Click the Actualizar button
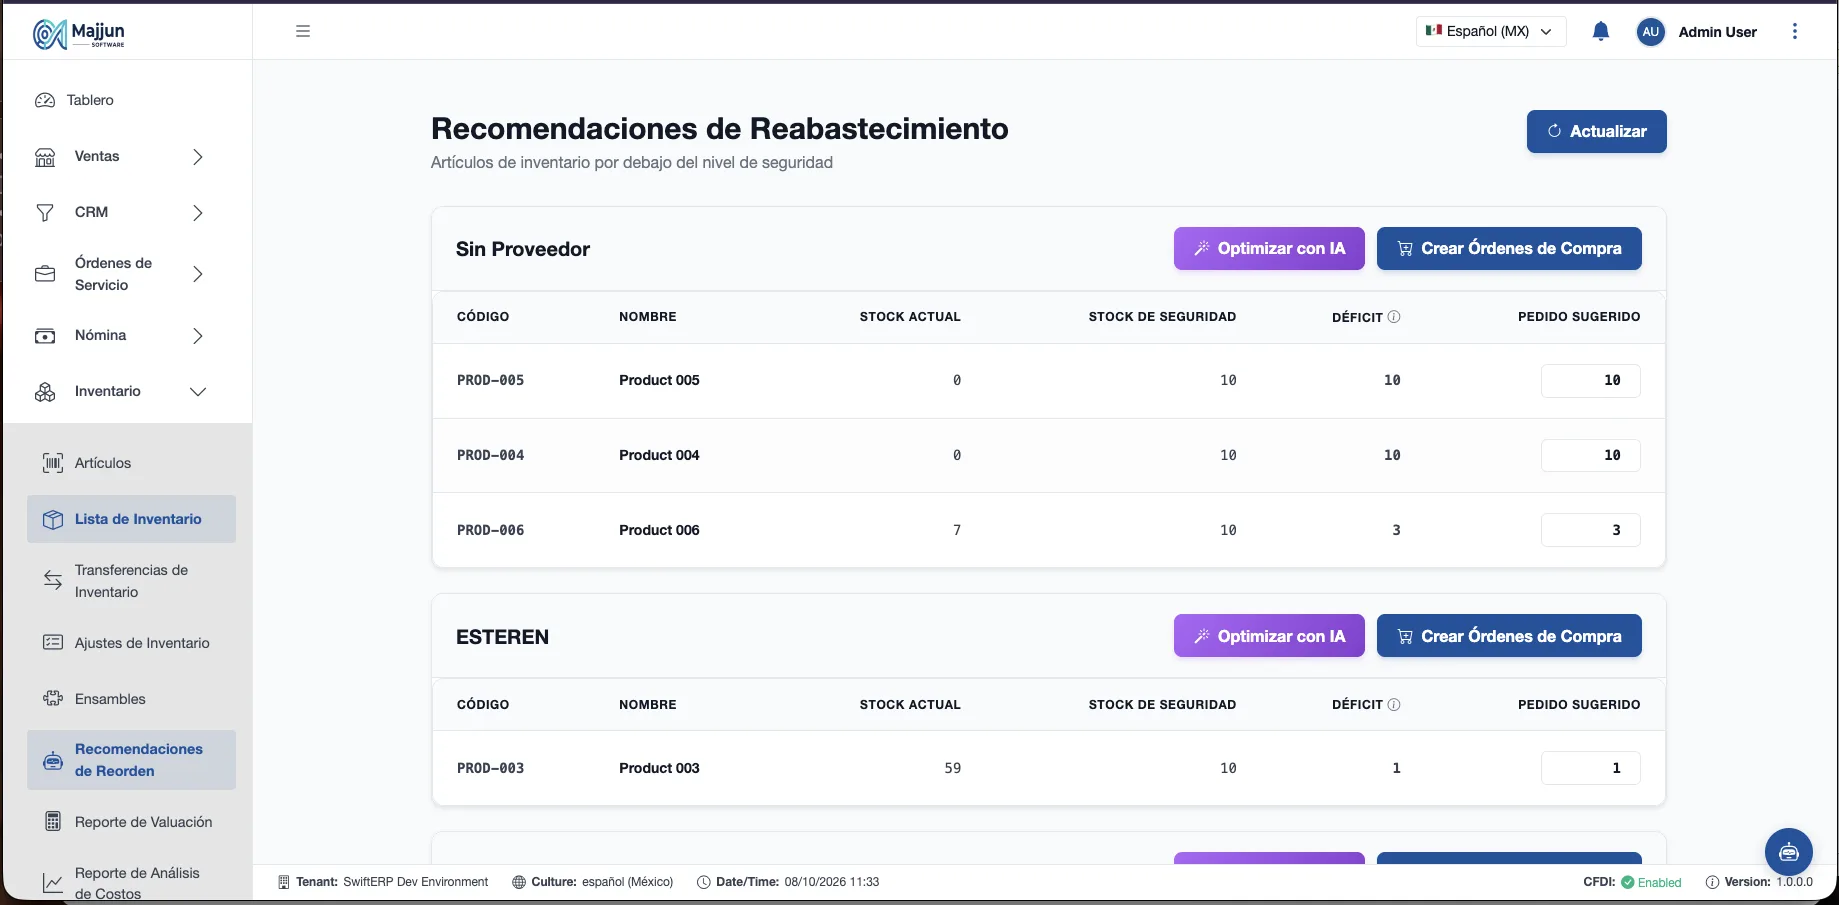The image size is (1839, 905). (1596, 131)
